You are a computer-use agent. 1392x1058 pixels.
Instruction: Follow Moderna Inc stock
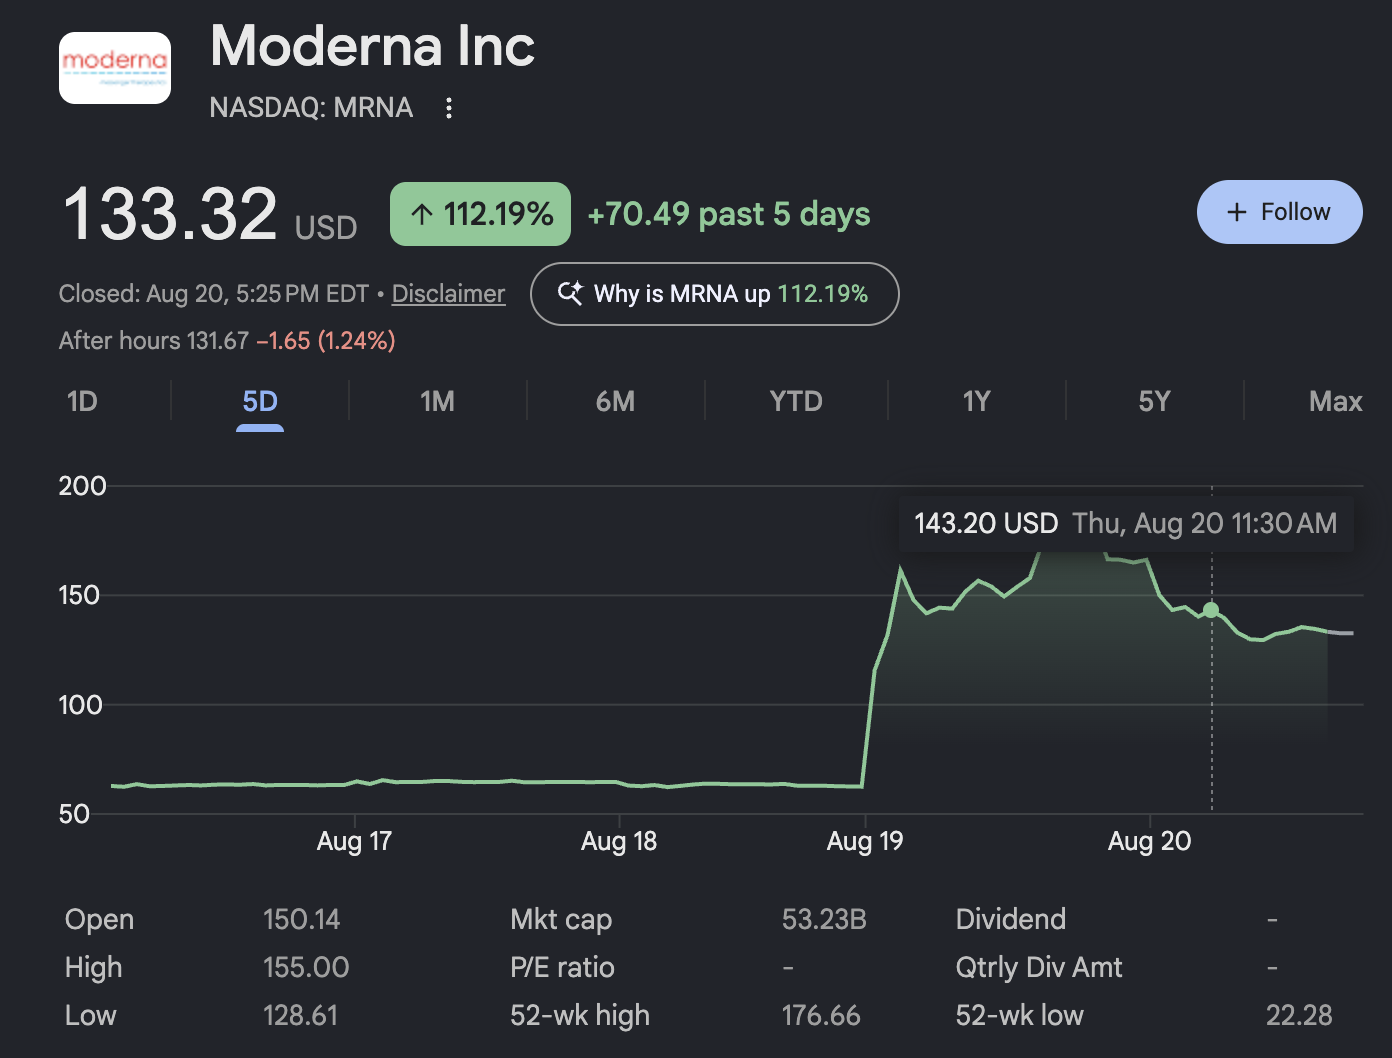[x=1279, y=212]
